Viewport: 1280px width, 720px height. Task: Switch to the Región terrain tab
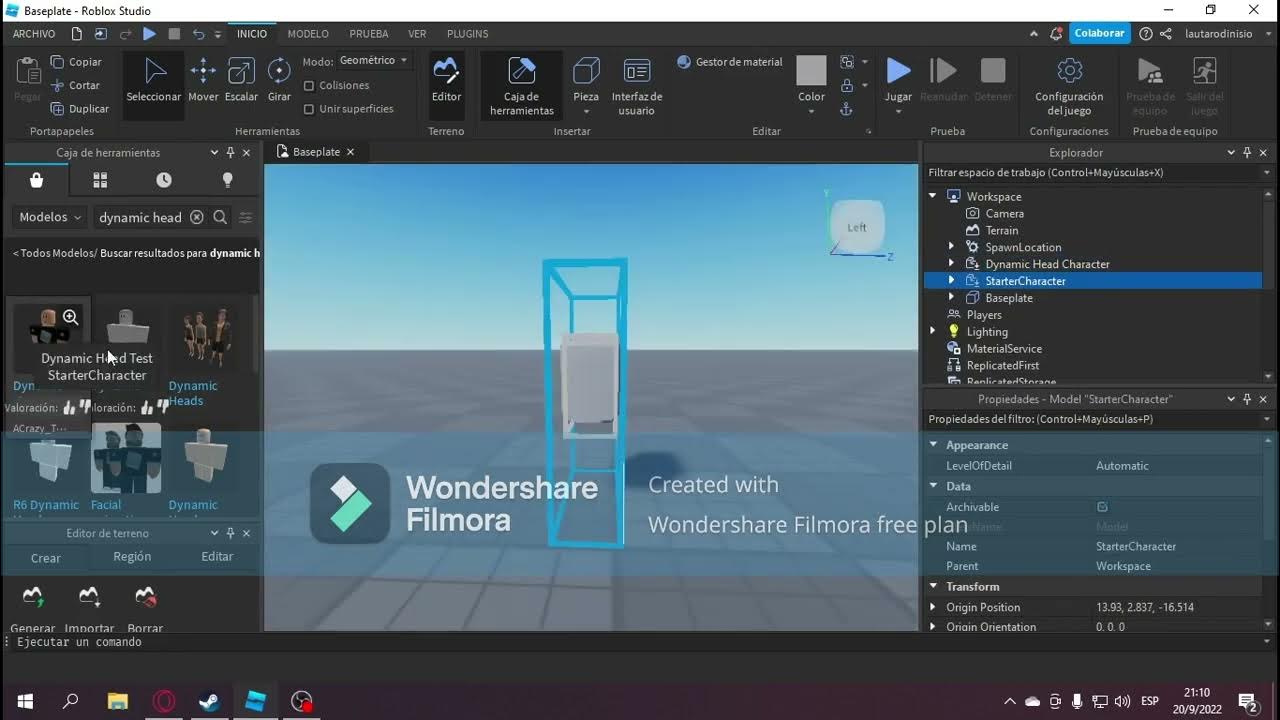[132, 557]
